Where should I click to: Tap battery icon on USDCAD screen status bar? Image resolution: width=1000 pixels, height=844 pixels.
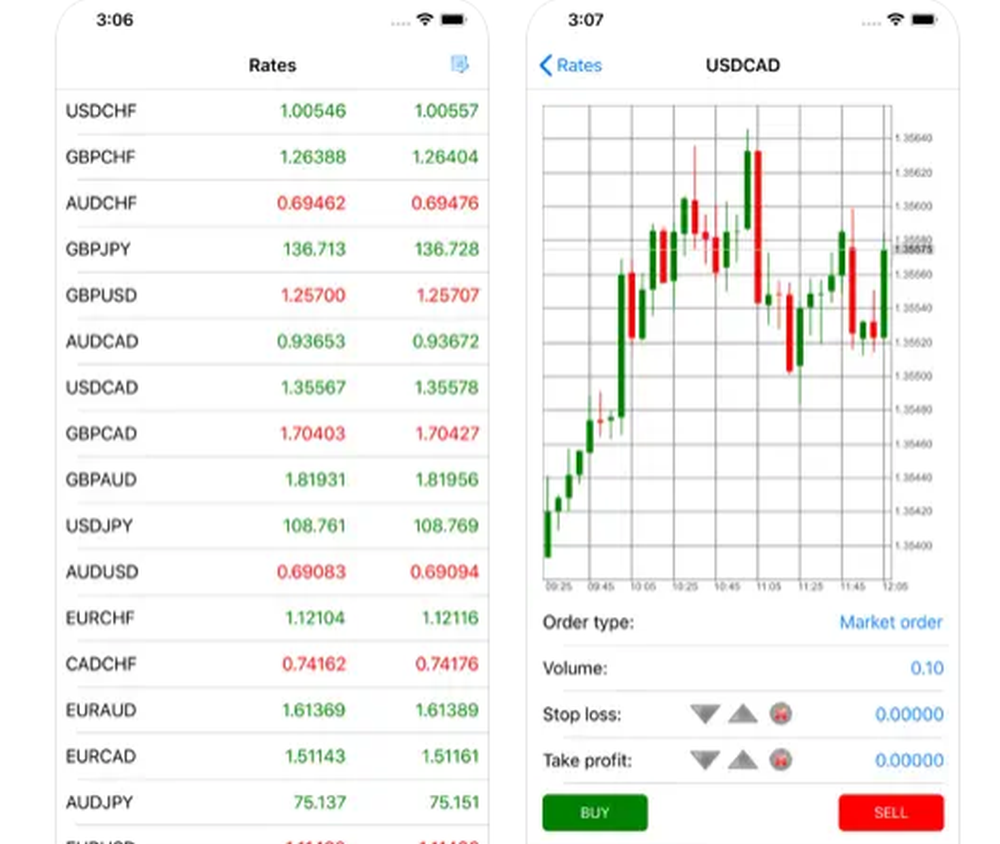923,20
